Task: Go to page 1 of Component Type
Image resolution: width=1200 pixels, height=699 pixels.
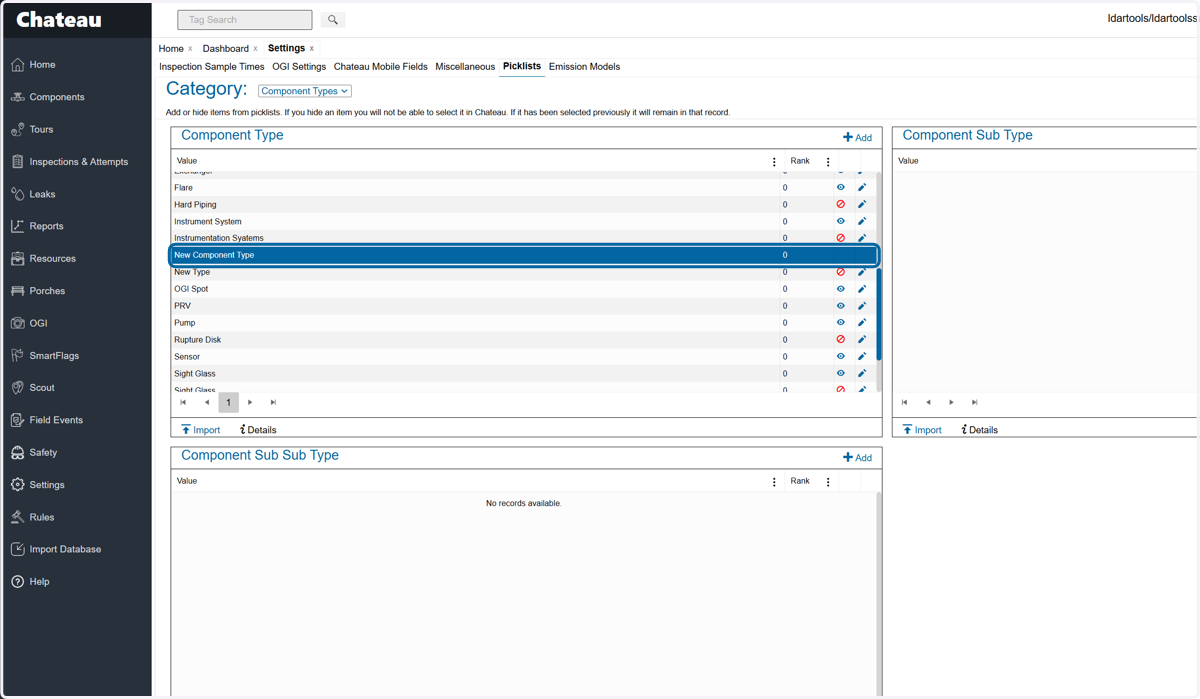Action: pos(228,402)
